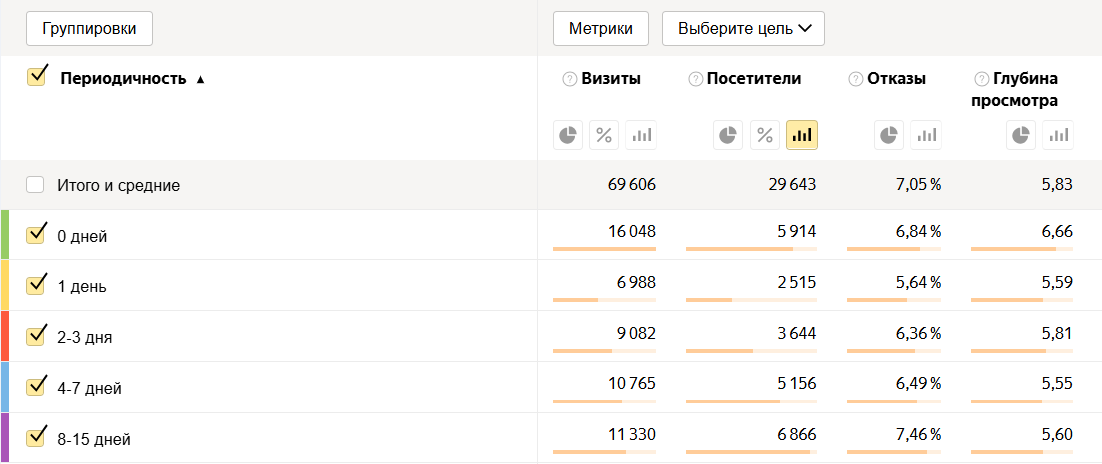This screenshot has height=464, width=1102.
Task: Open the Метрики button
Action: click(601, 29)
